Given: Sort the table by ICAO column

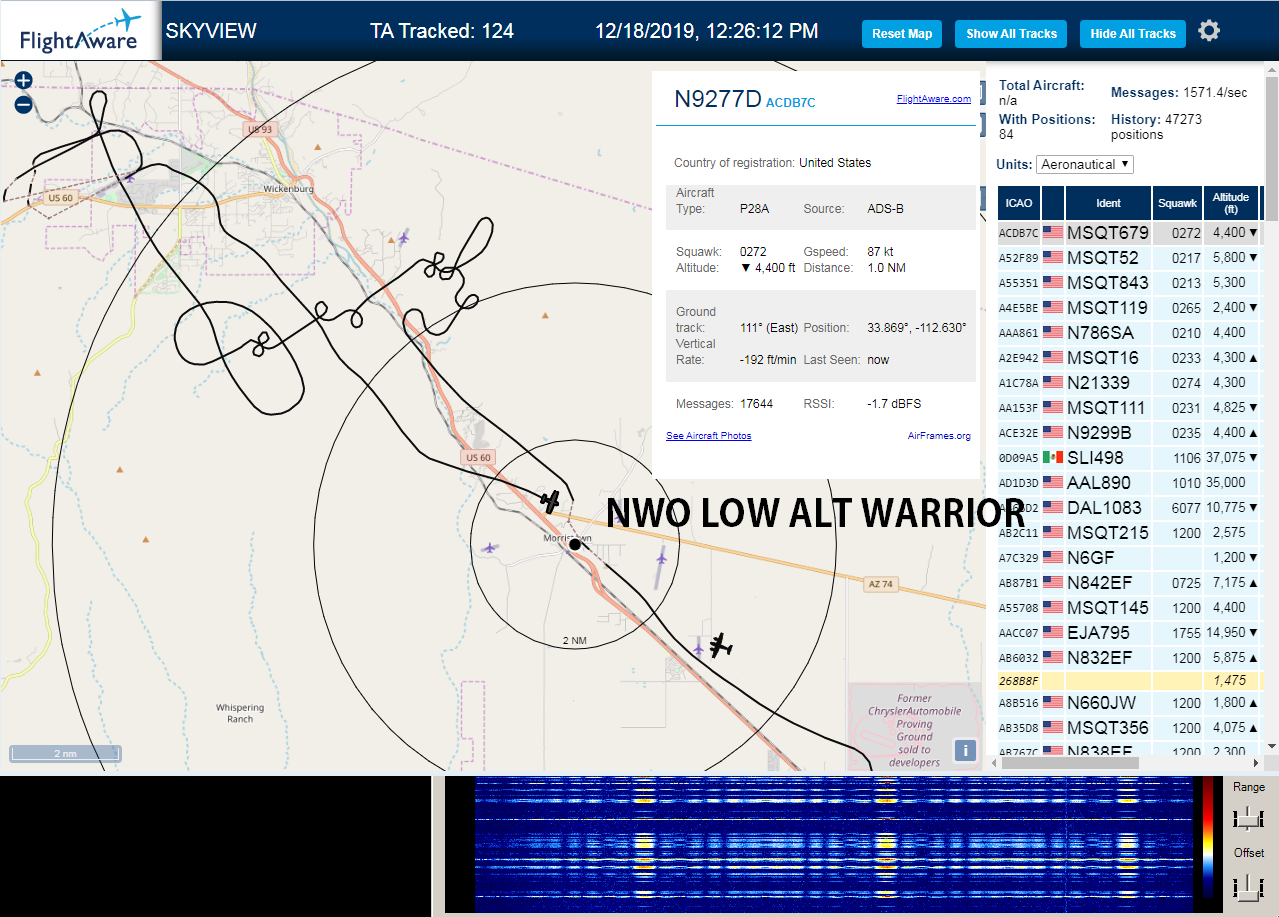Looking at the screenshot, I should pos(1019,203).
